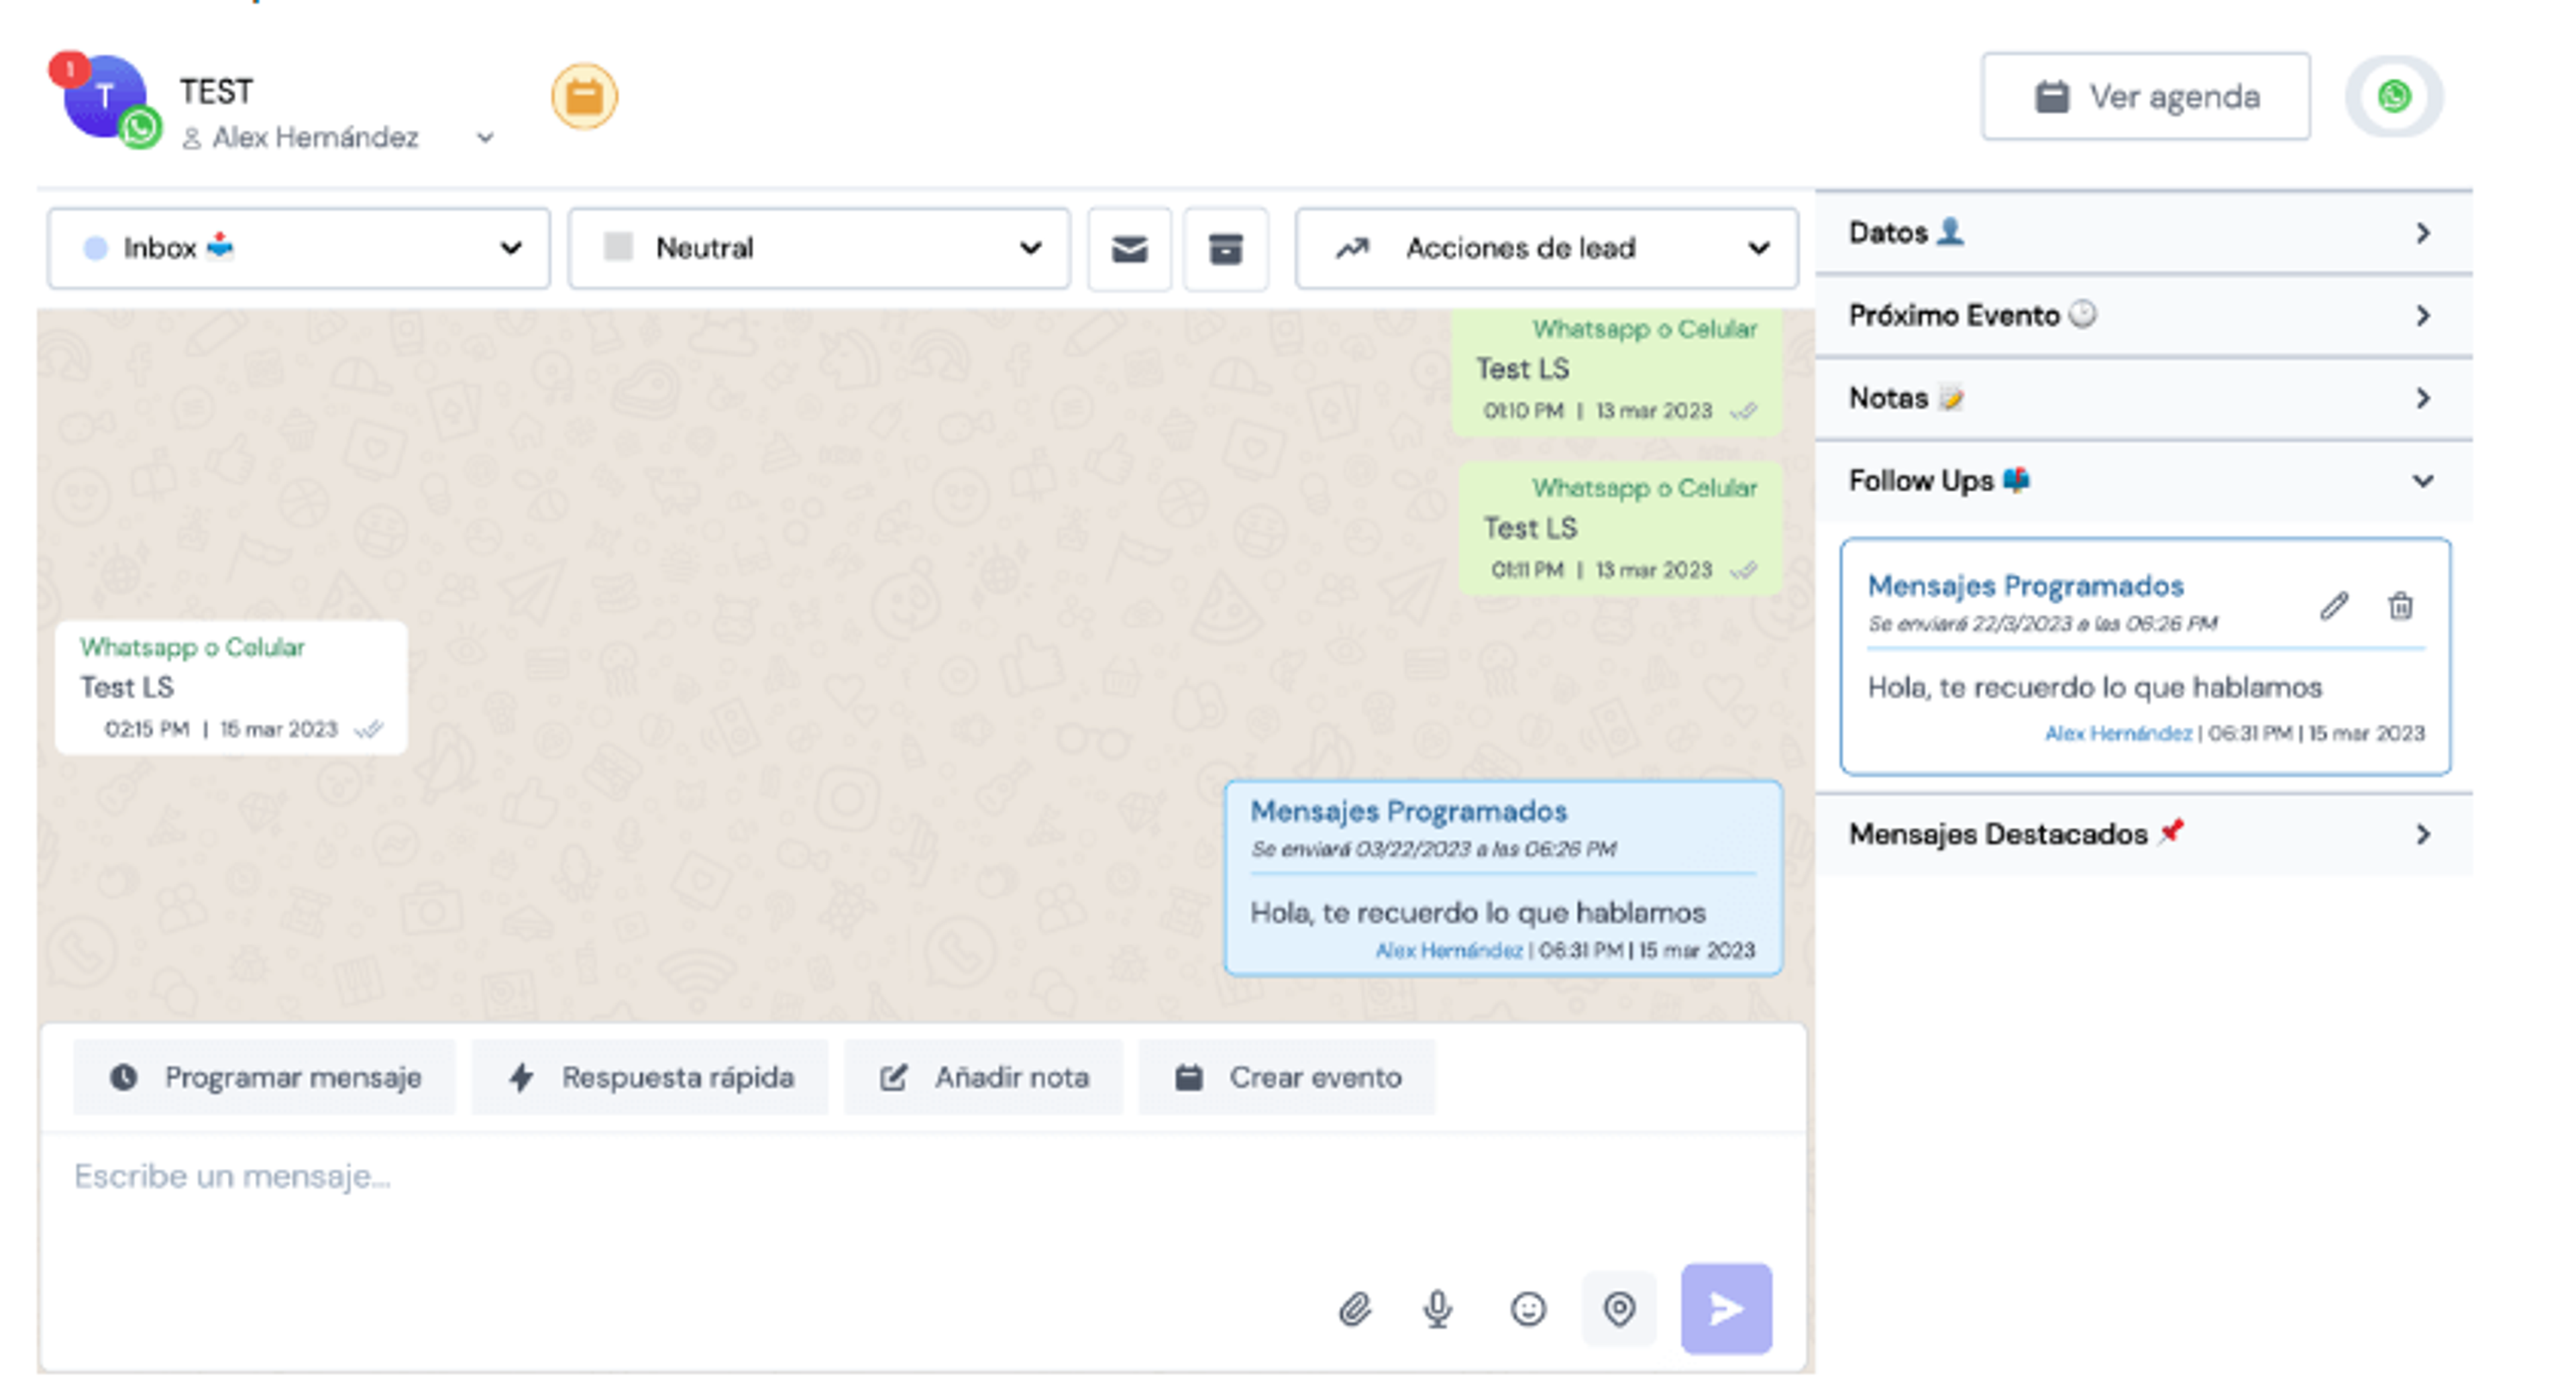Click the Ver agenda button
Screen dimensions: 2576x1389
point(2146,97)
